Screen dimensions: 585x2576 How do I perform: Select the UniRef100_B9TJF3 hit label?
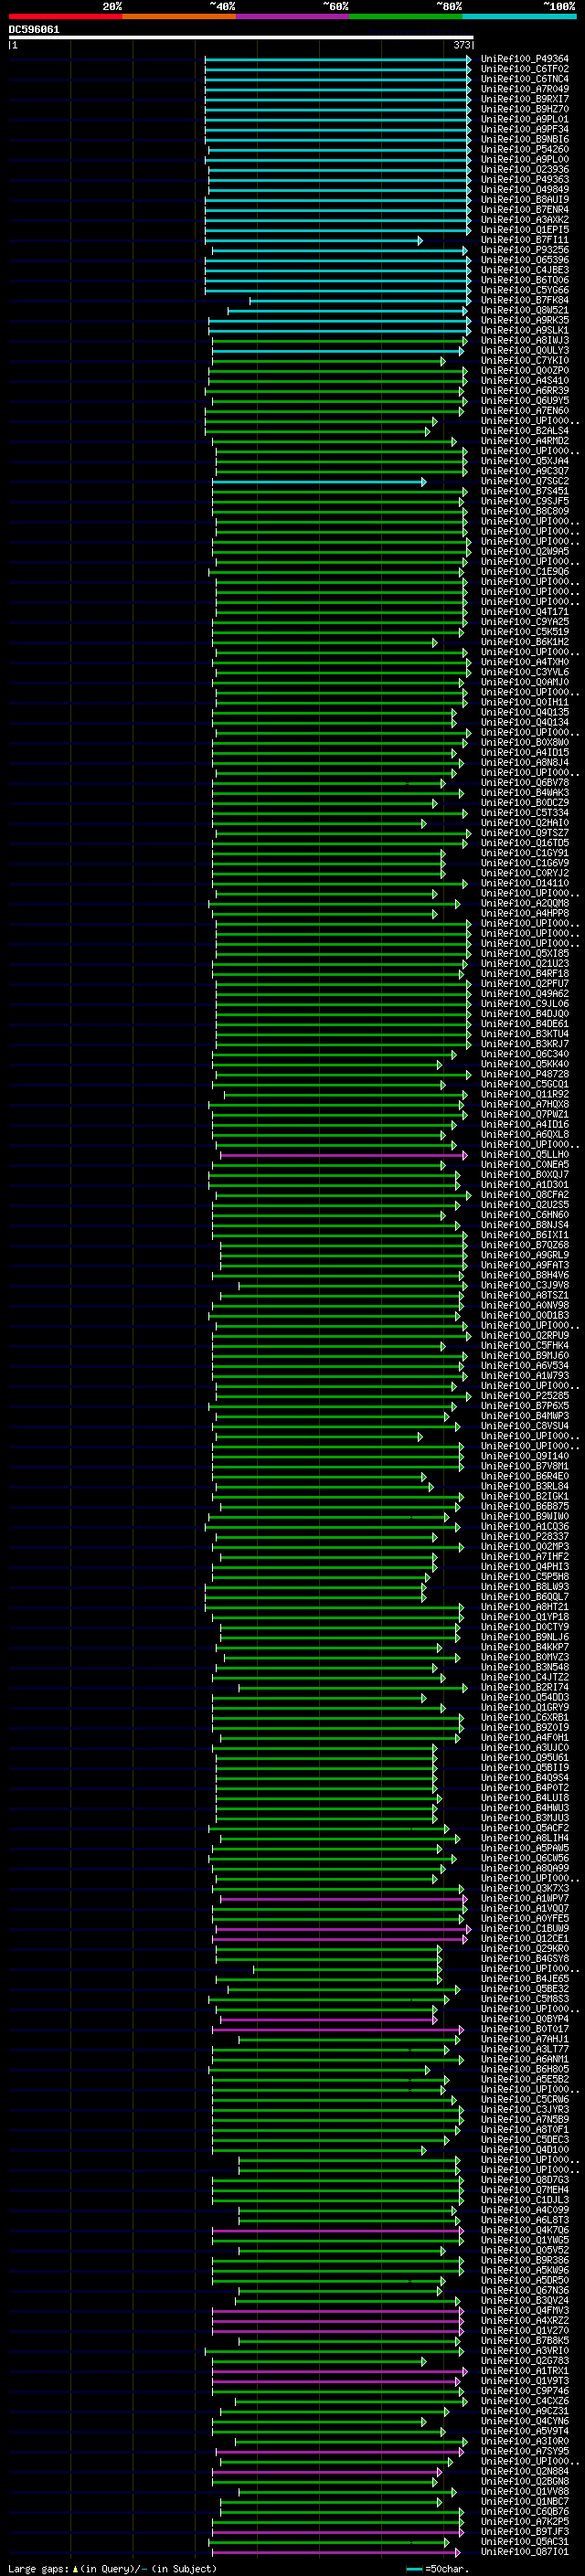pos(525,2532)
